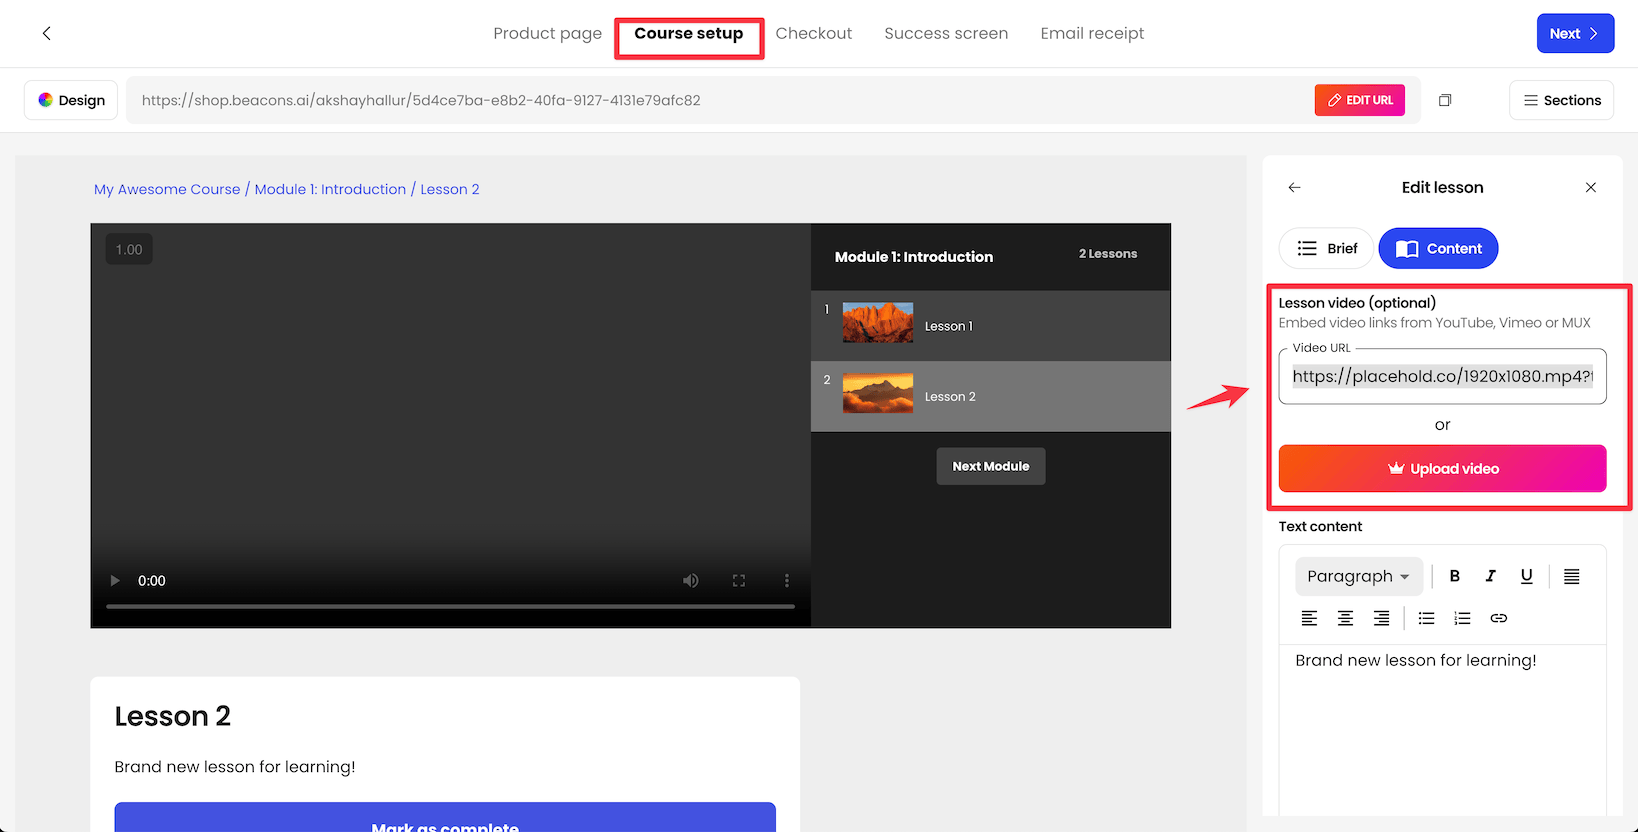The height and width of the screenshot is (832, 1638).
Task: Open the Sections menu
Action: click(1560, 100)
